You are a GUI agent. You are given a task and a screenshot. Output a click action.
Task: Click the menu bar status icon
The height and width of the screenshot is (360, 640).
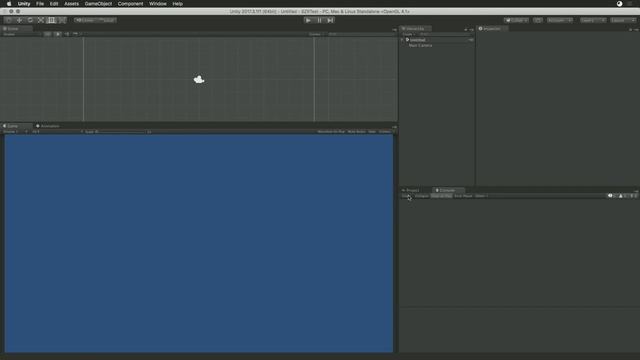(x=620, y=4)
